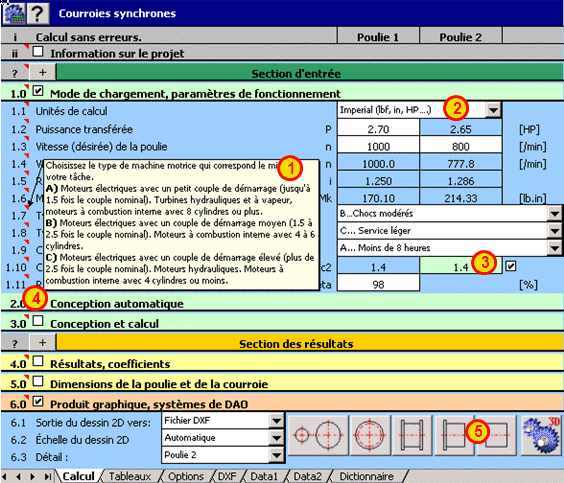Draw the two-pulley front view drawing icon
The width and height of the screenshot is (564, 483).
[x=318, y=435]
